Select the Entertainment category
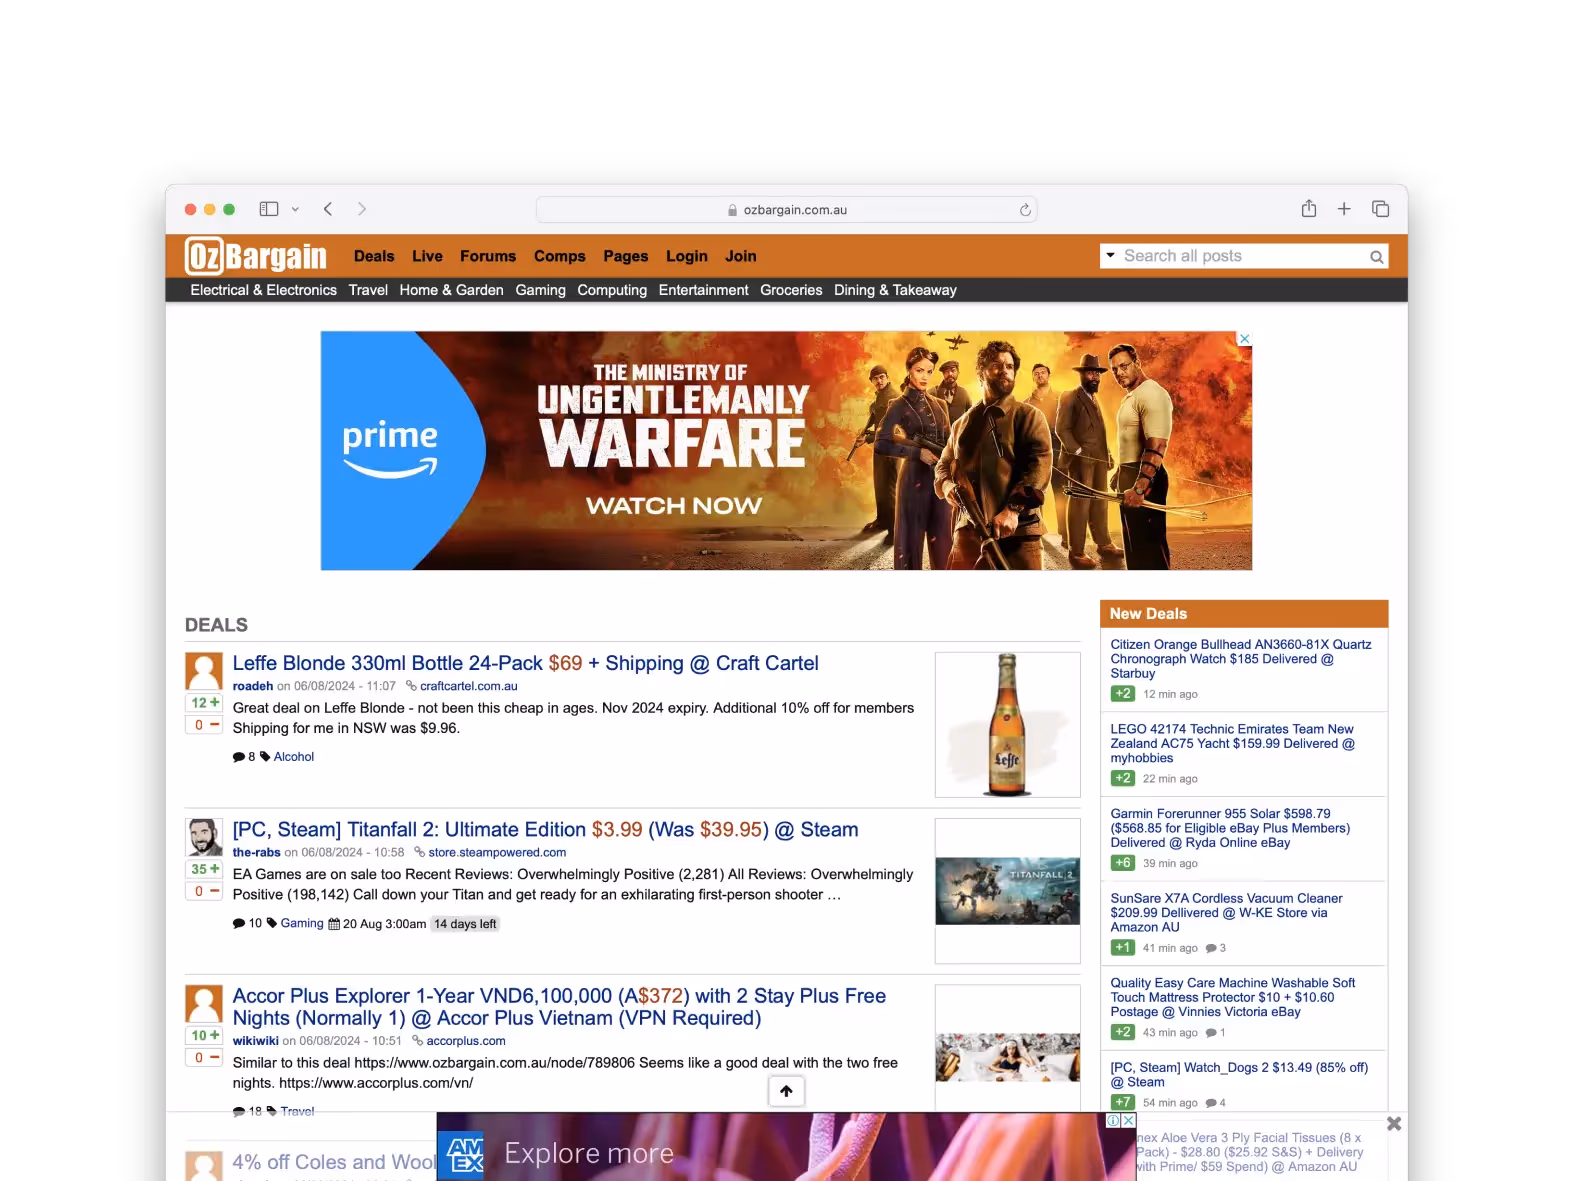1574x1181 pixels. pos(703,290)
